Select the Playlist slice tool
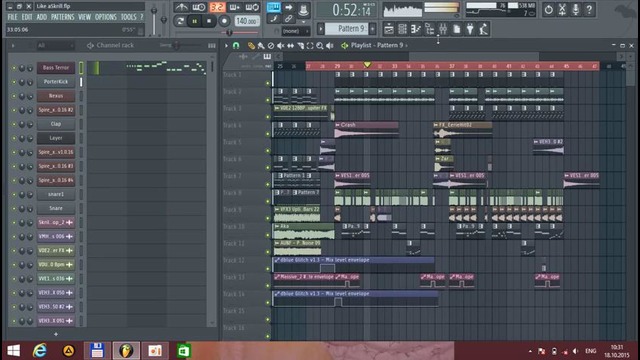Viewport: 640px width, 360px height. (x=300, y=46)
